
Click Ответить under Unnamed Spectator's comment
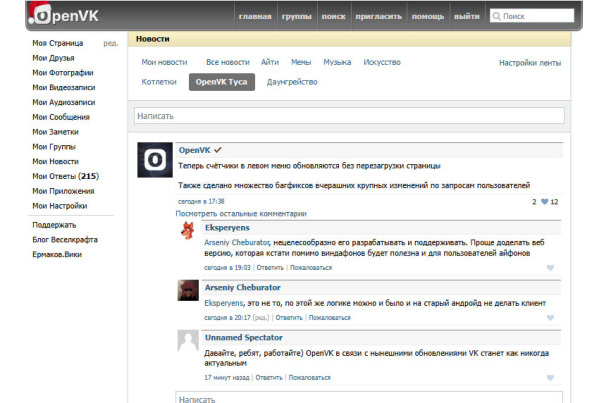pos(269,378)
